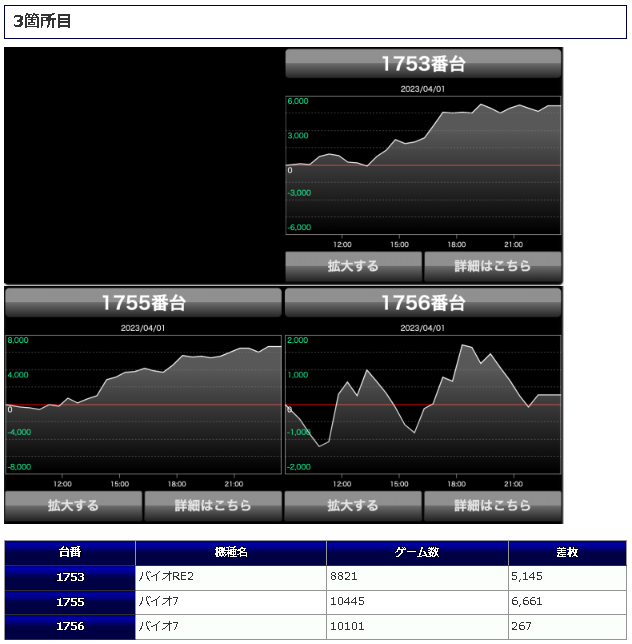632x644 pixels.
Task: Click the ゲーム数 column header
Action: pos(417,553)
